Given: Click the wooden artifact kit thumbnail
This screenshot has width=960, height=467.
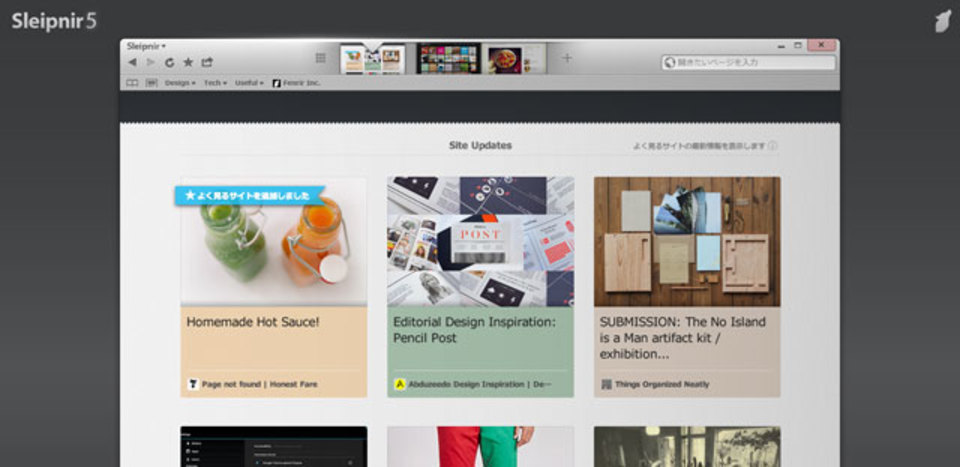Looking at the screenshot, I should [687, 242].
